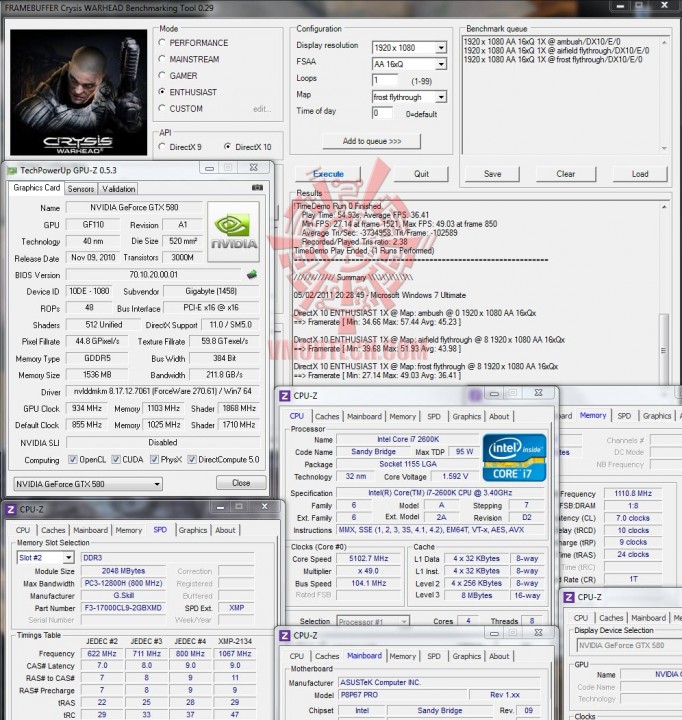Select the frost flythrough queue entry
Screen dimensions: 682x720
pos(553,59)
